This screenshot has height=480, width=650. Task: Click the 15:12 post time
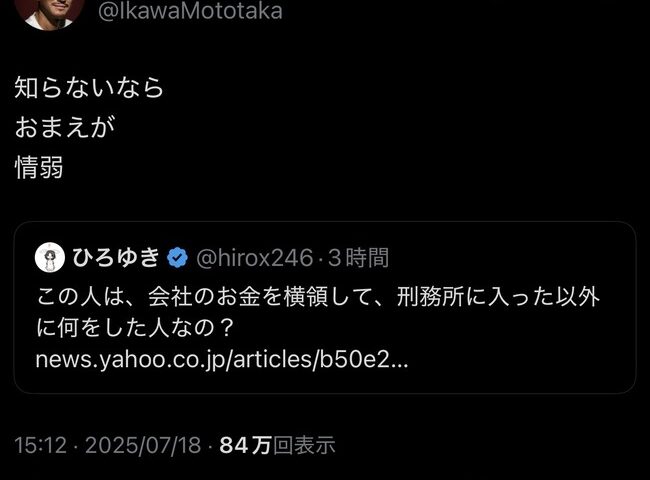coord(41,445)
